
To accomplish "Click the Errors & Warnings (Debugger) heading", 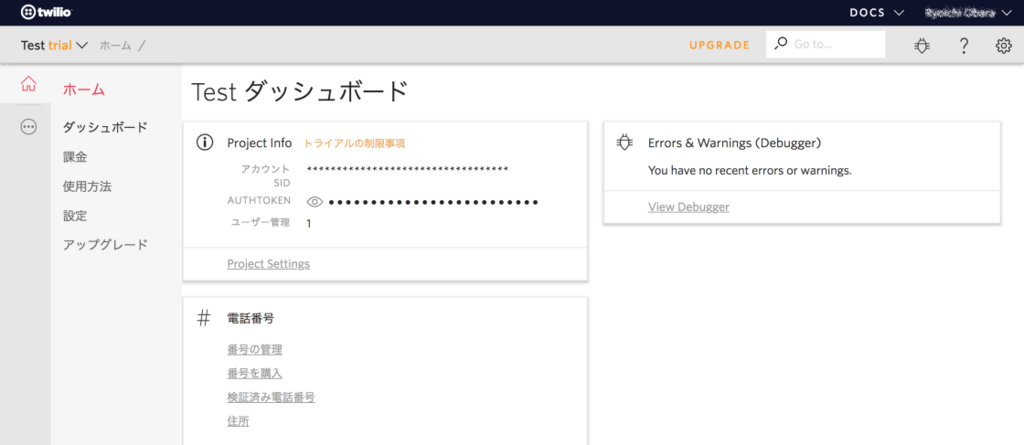I will (734, 142).
